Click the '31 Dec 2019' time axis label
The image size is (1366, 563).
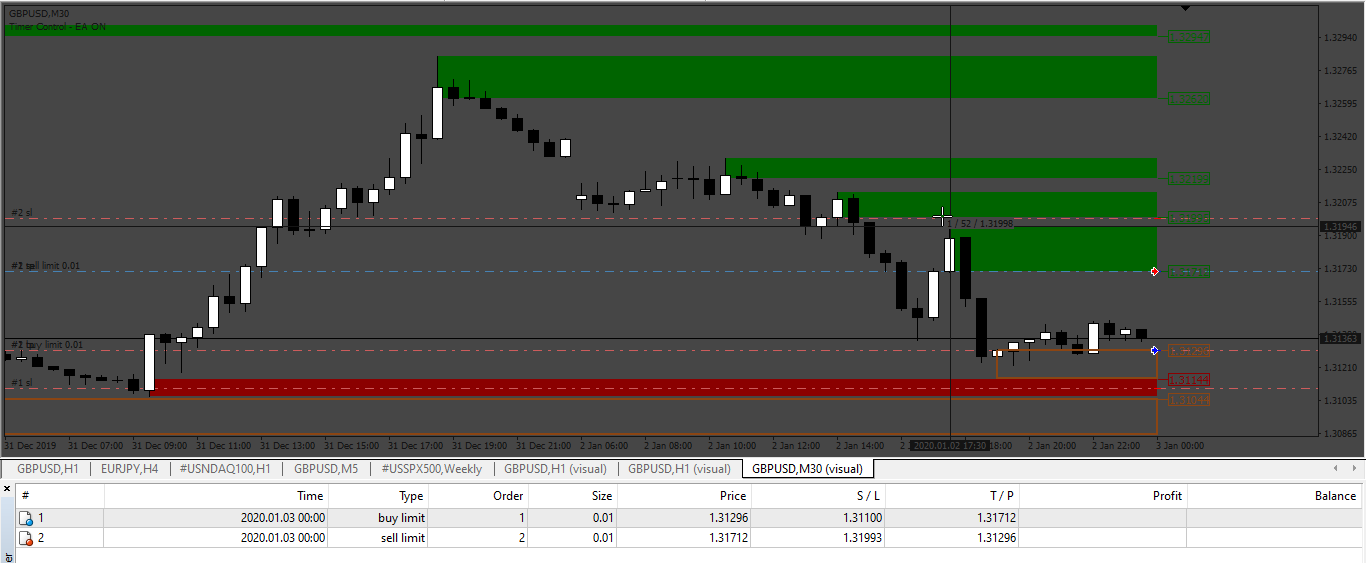[x=30, y=445]
